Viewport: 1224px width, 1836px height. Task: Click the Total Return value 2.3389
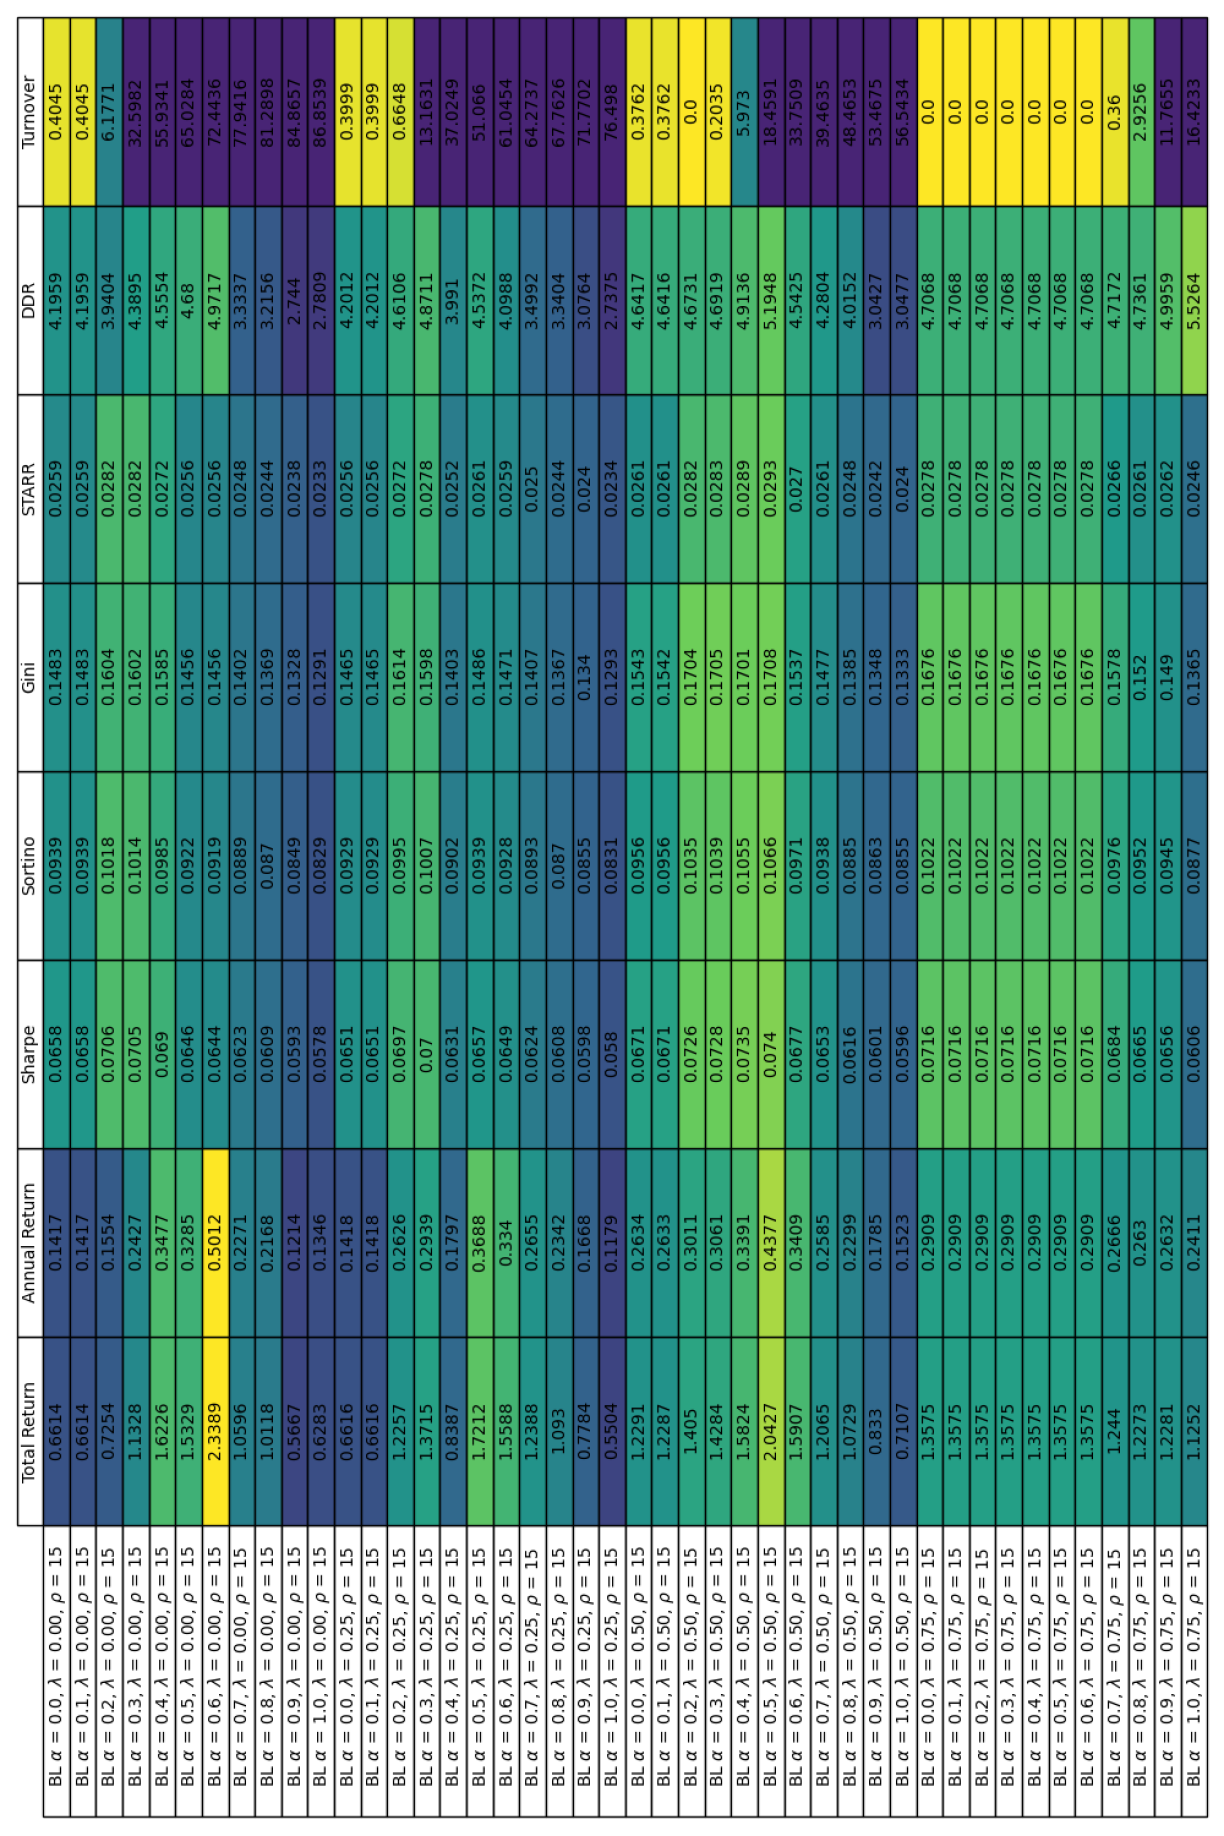pos(215,1430)
